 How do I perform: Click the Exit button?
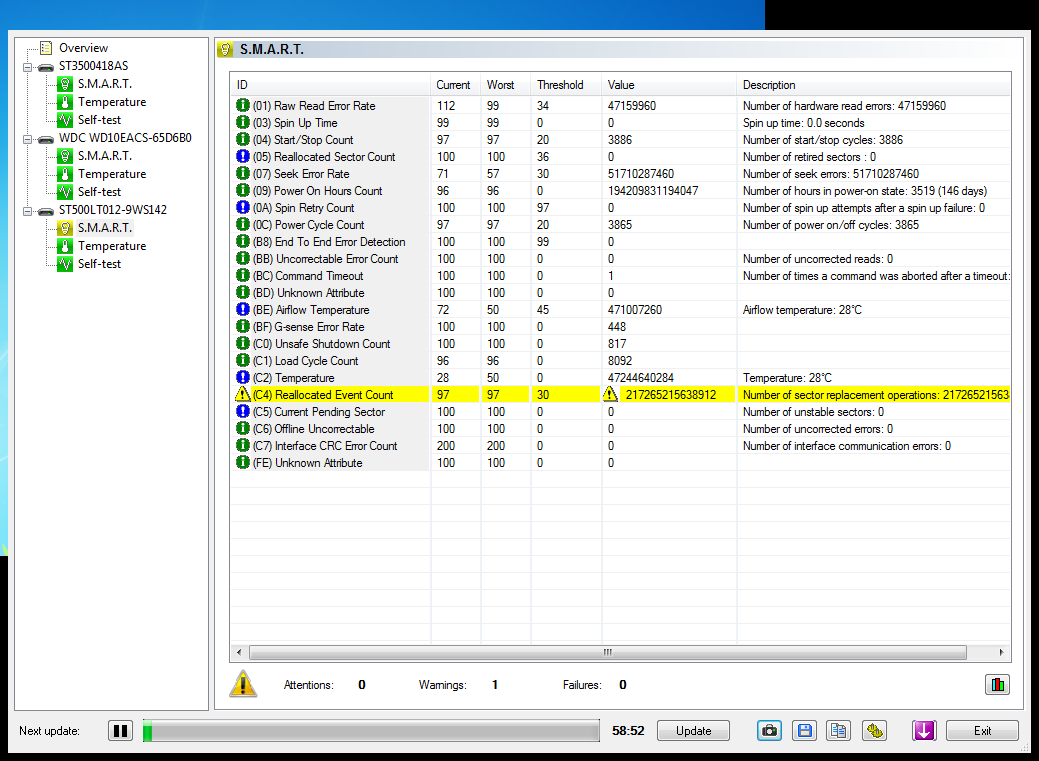982,731
